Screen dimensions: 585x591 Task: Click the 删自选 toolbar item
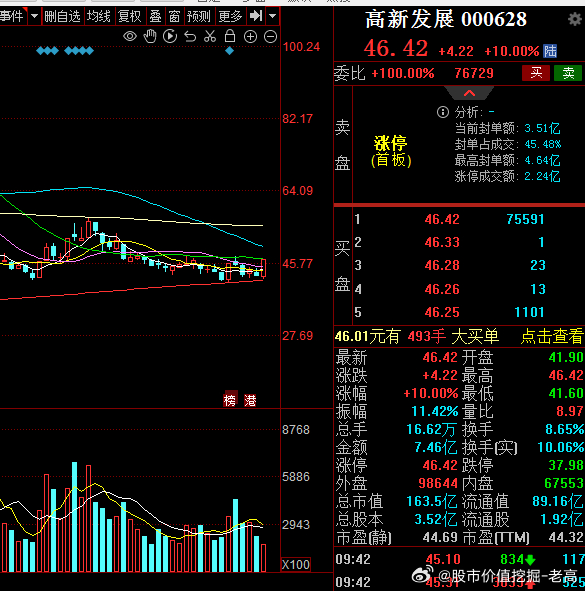pos(63,16)
